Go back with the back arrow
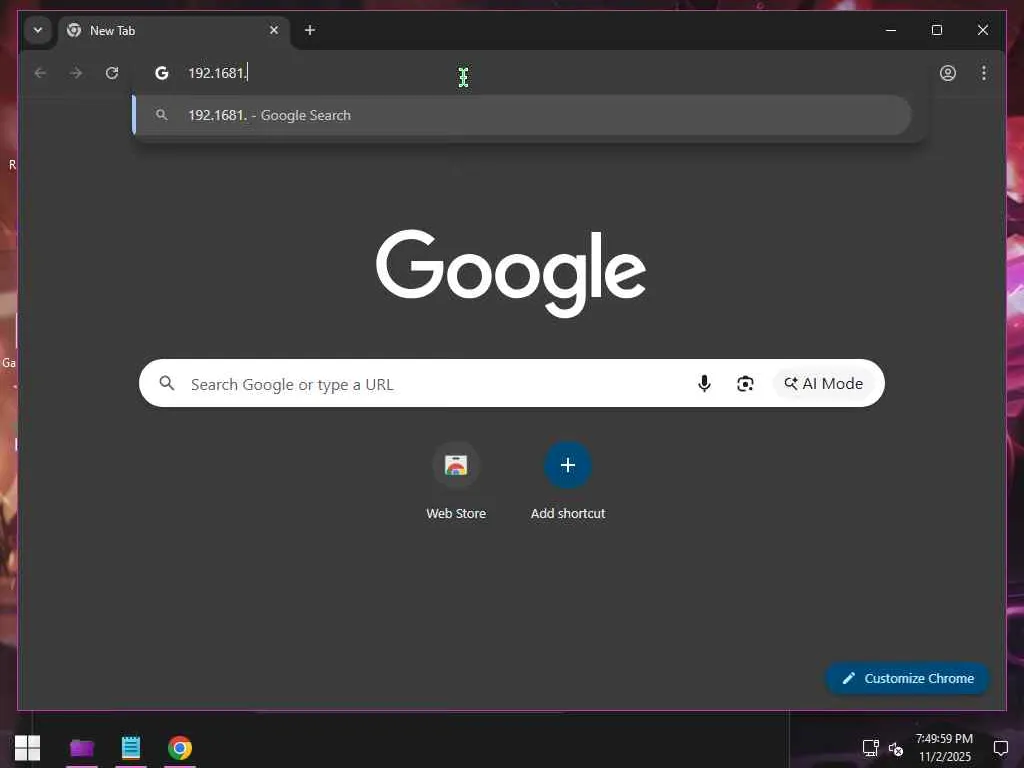Image resolution: width=1024 pixels, height=768 pixels. click(x=40, y=72)
